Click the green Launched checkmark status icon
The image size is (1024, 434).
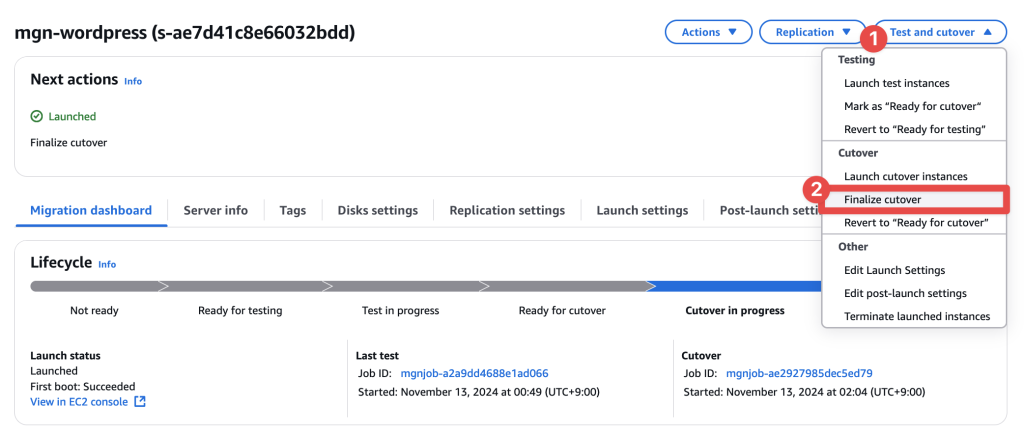click(37, 117)
